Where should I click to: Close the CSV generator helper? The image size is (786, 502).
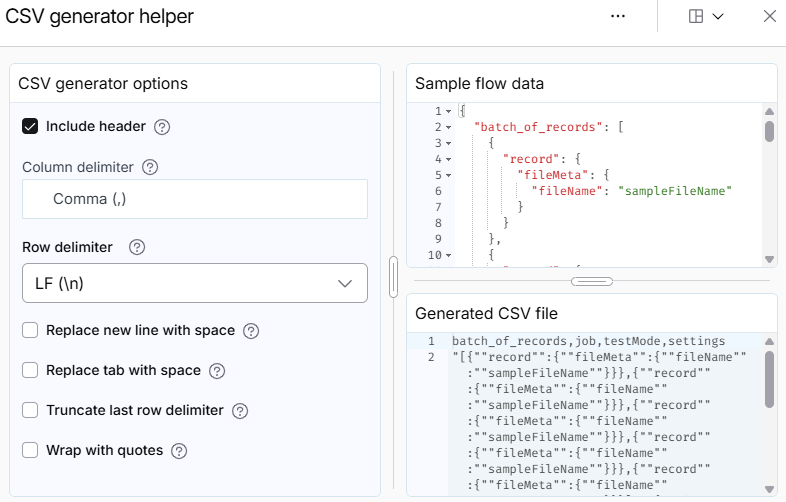click(769, 16)
